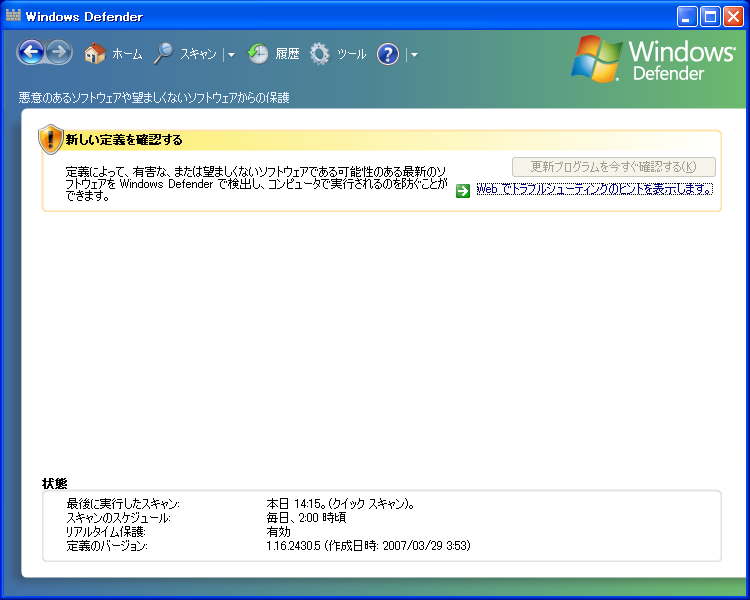
Task: Click the 毎日、2:00 時頃 schedule value
Action: tap(306, 518)
